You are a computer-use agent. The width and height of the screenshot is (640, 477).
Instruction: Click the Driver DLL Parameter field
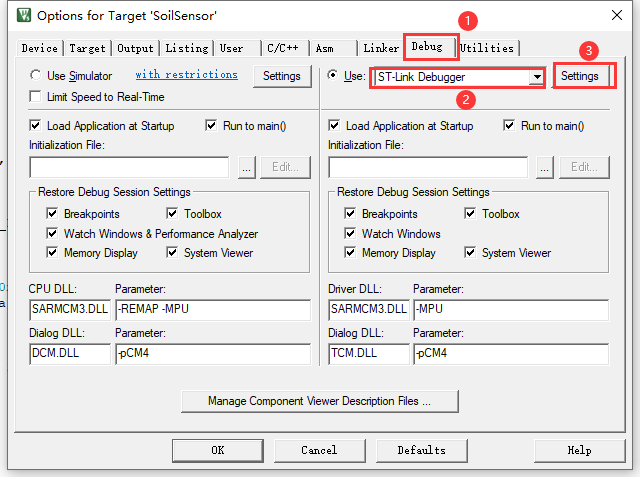pyautogui.click(x=510, y=309)
